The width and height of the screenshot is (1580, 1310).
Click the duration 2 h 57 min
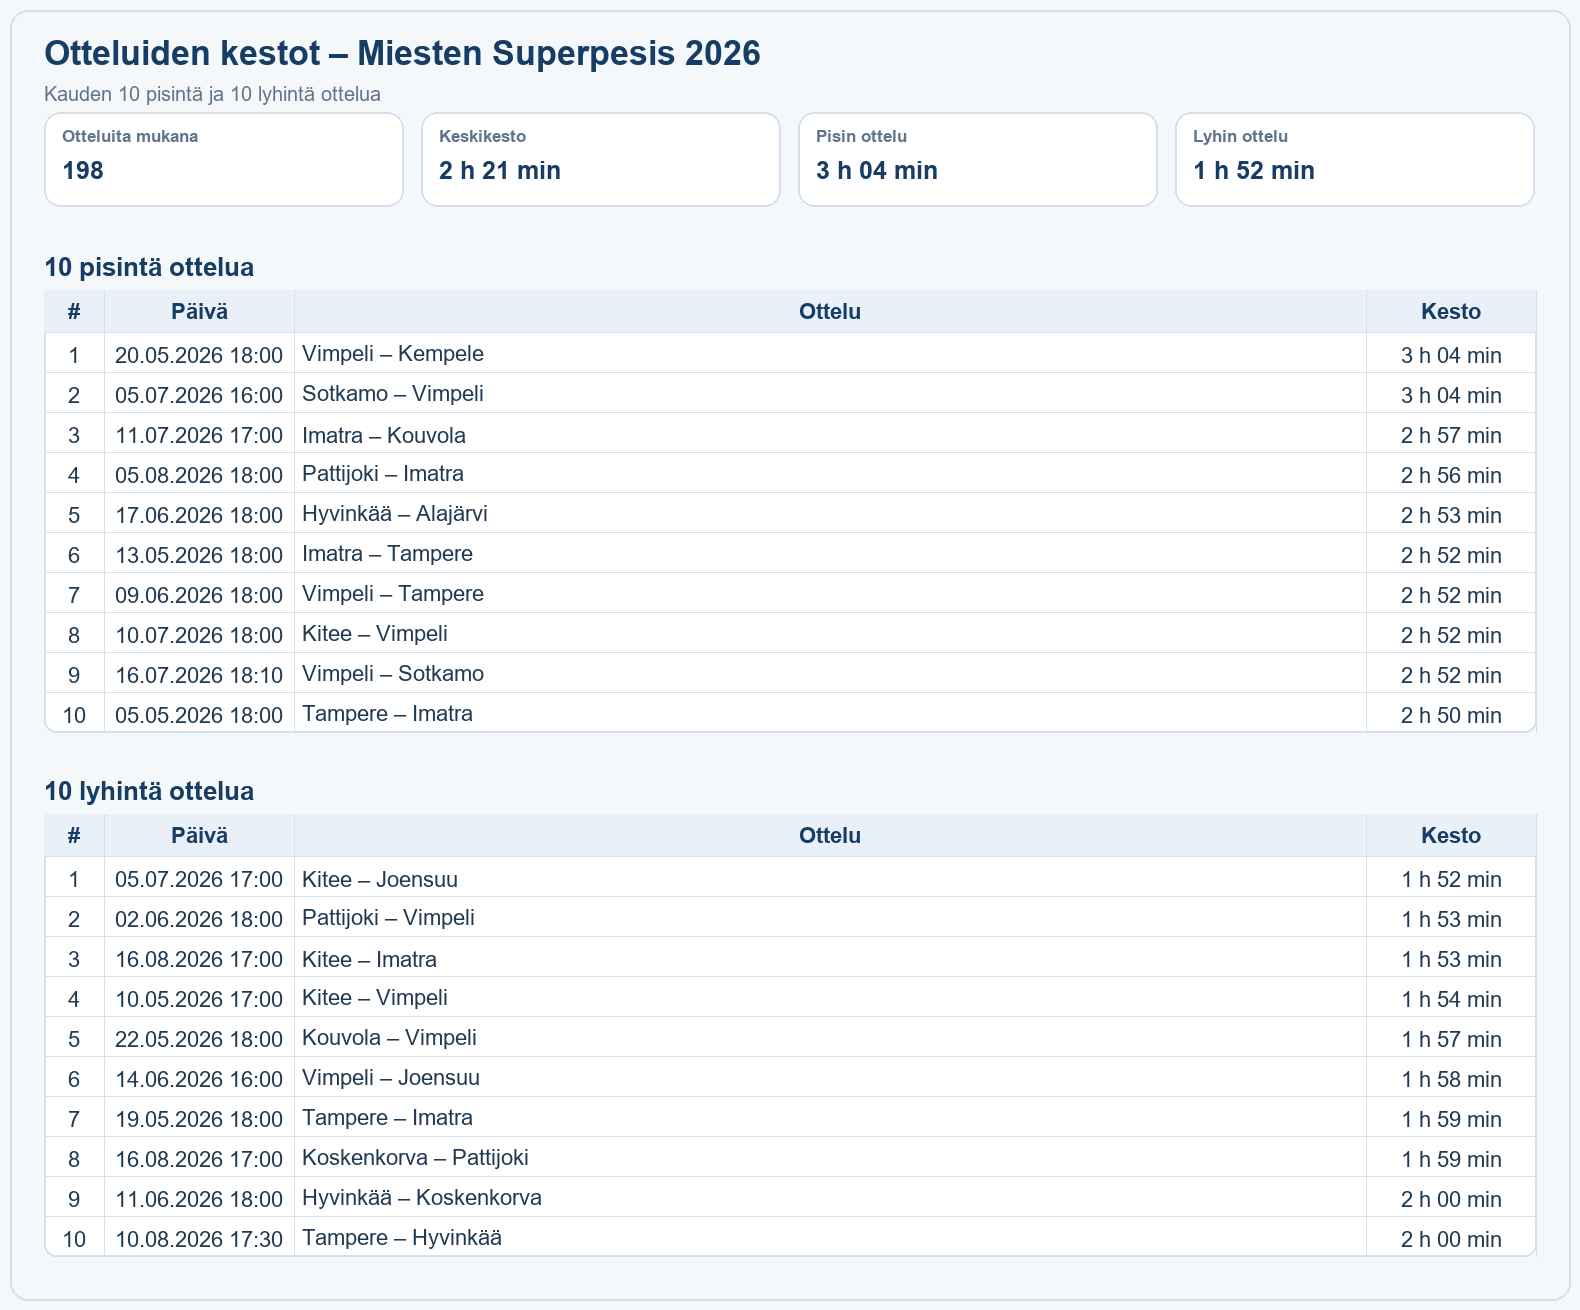point(1451,435)
